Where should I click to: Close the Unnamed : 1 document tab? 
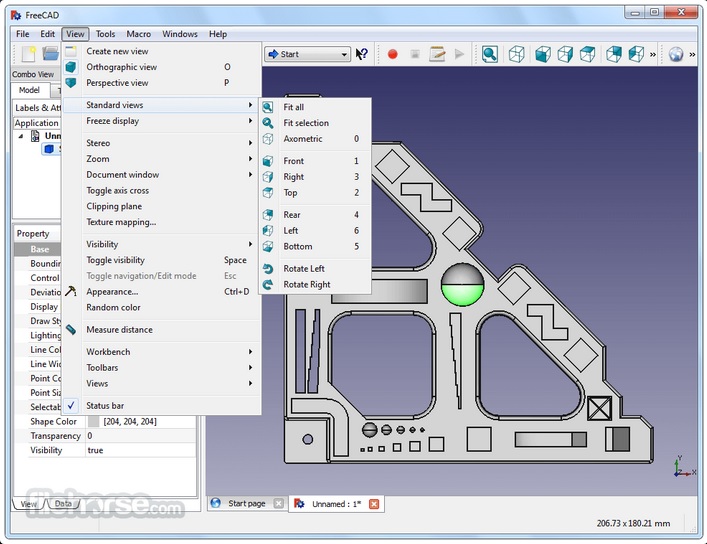click(x=374, y=503)
